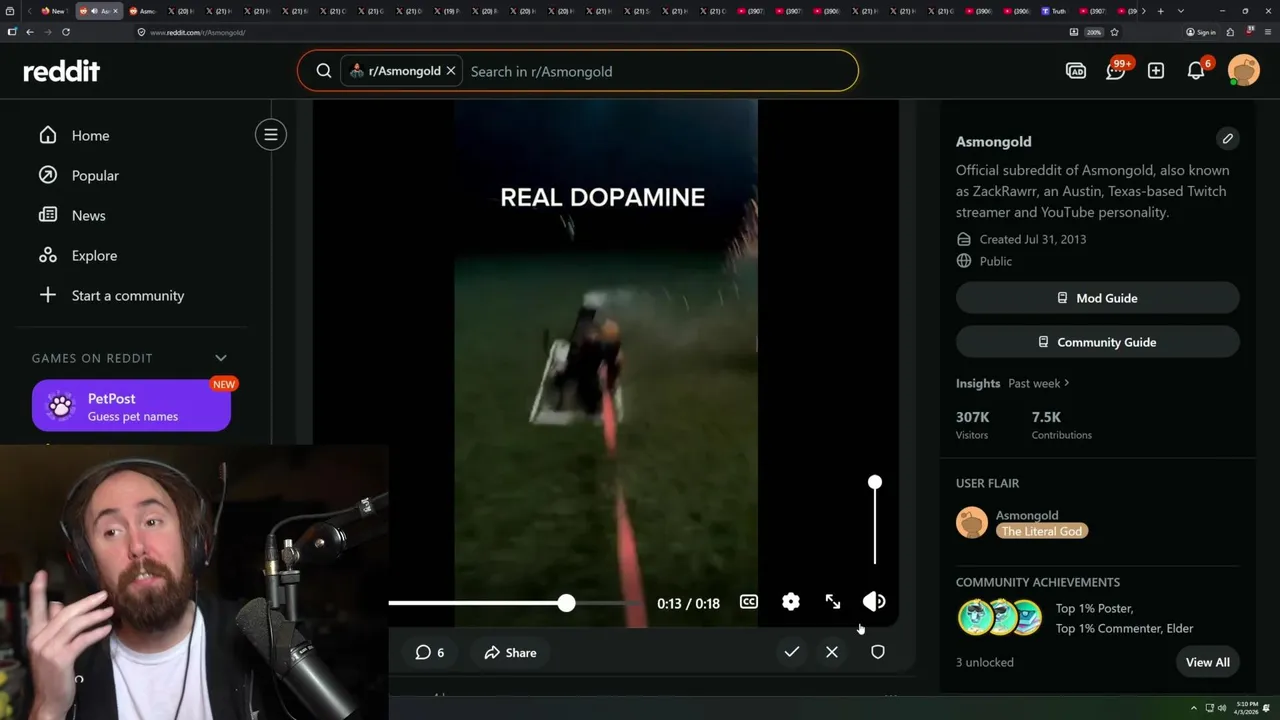Open the taskbar clock and date
The image size is (1280, 720).
pyautogui.click(x=1246, y=708)
